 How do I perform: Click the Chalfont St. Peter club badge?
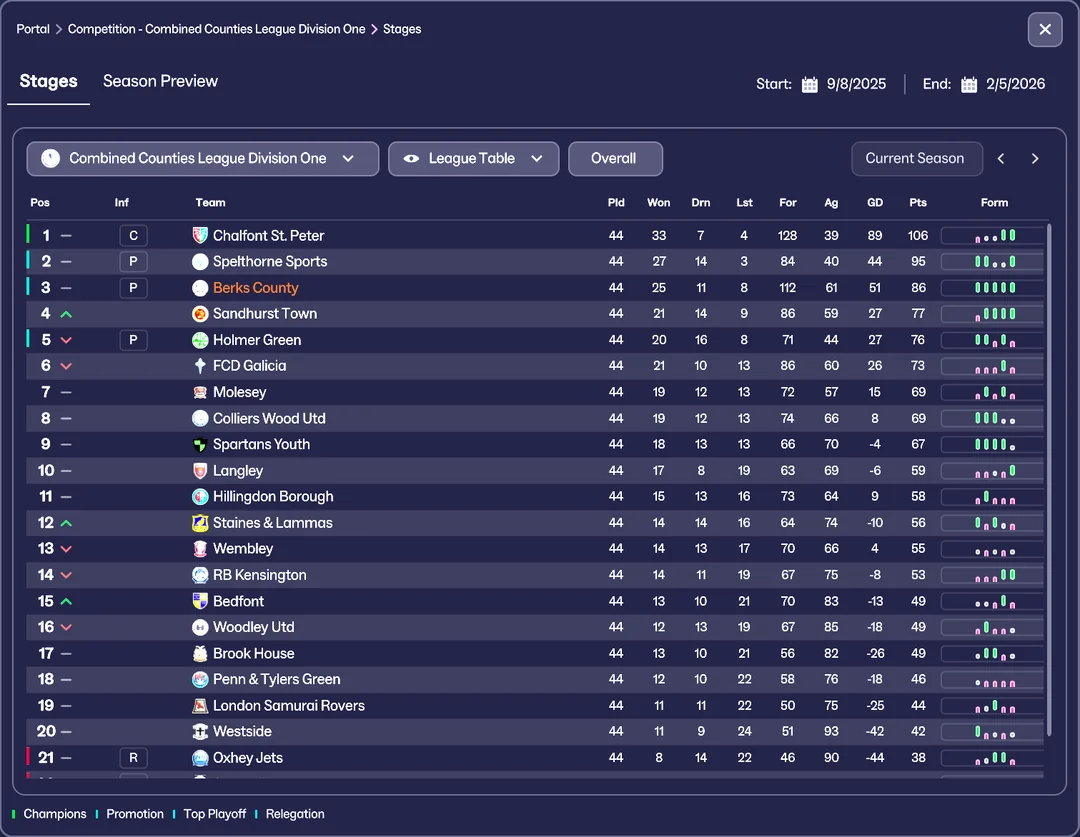pos(200,236)
